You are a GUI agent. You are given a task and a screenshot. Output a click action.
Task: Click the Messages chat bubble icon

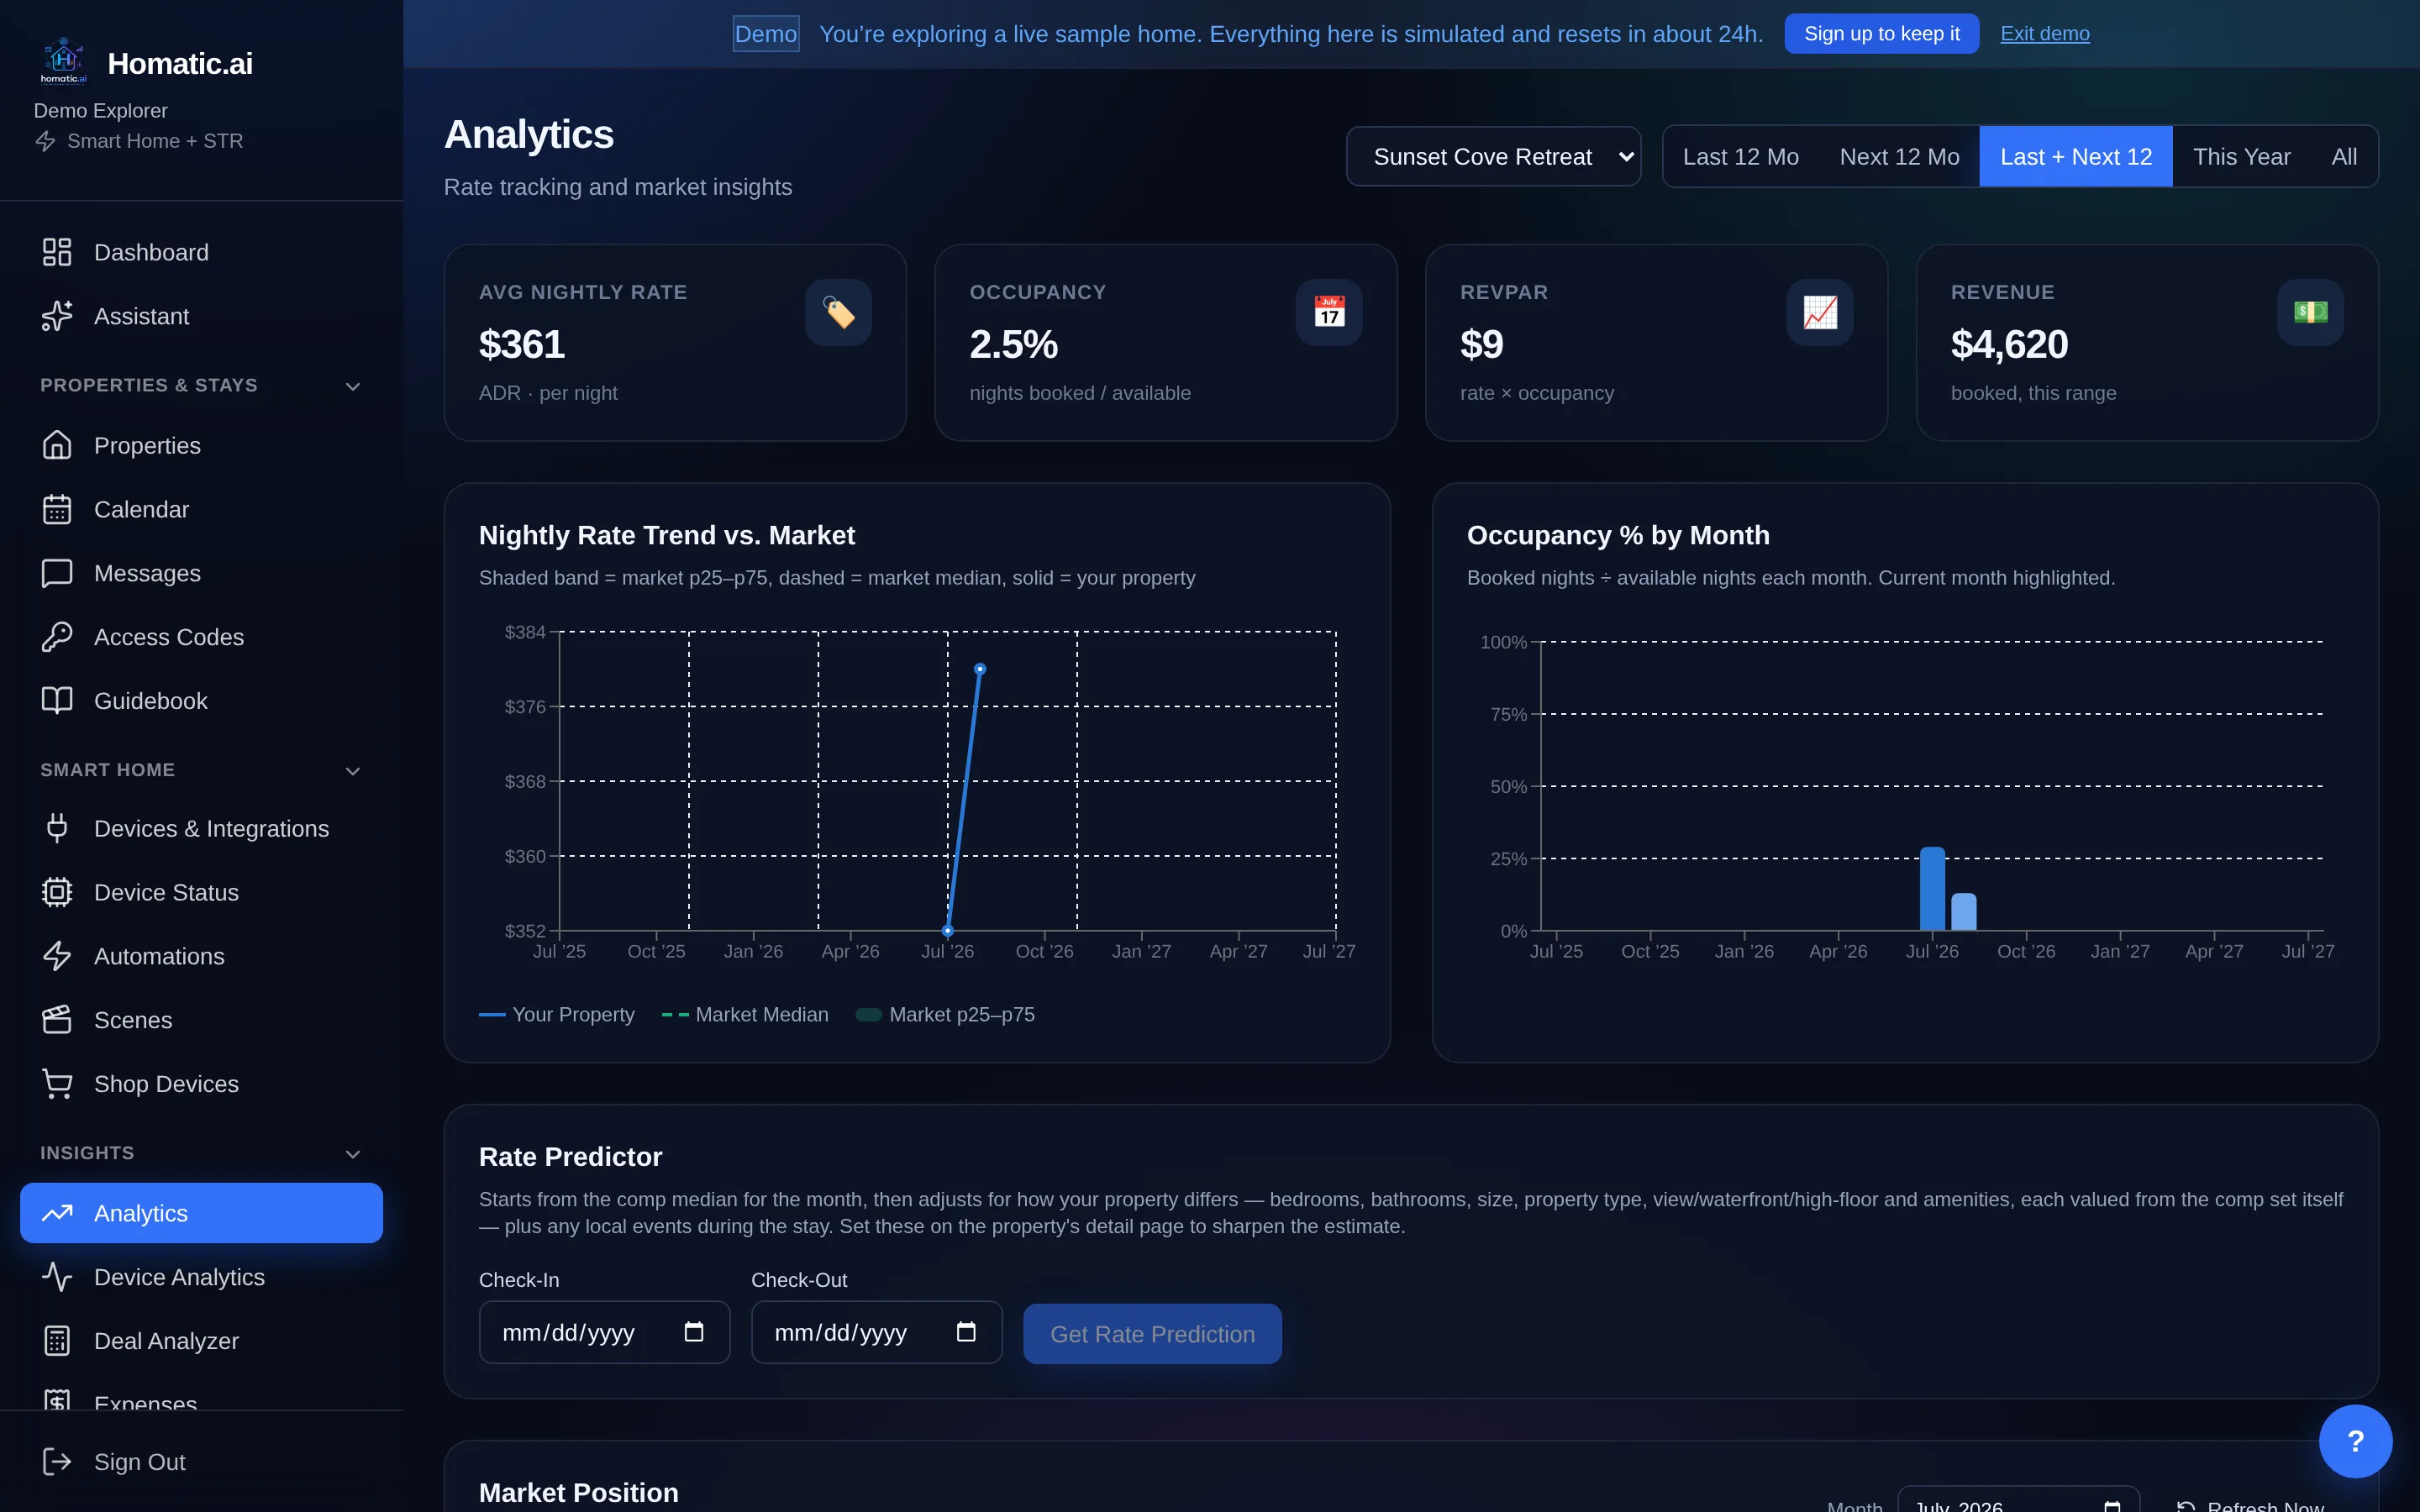[x=57, y=573]
